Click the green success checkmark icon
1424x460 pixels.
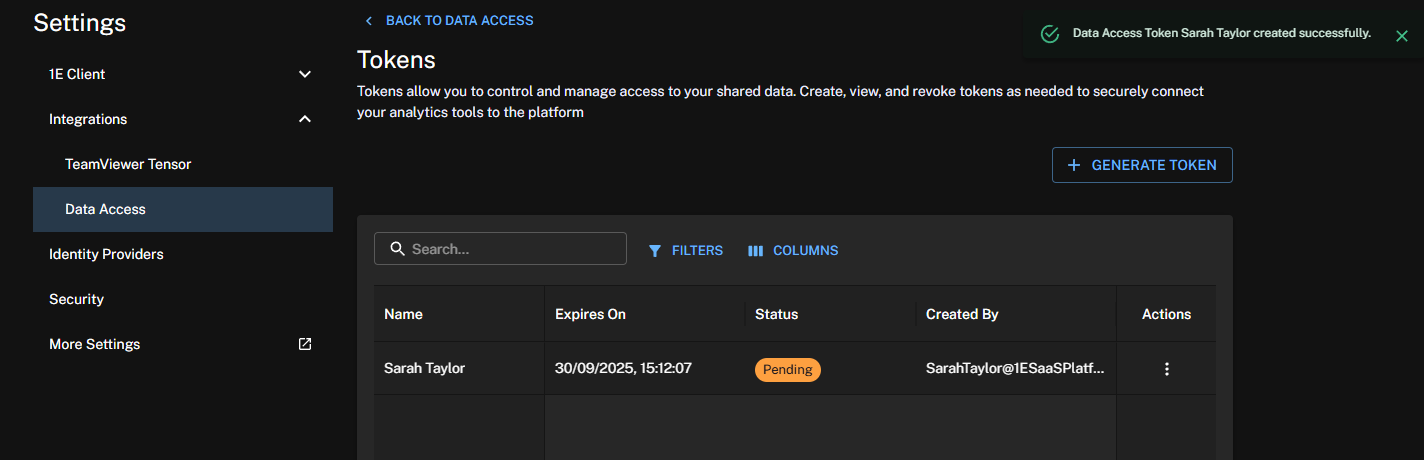(x=1050, y=34)
